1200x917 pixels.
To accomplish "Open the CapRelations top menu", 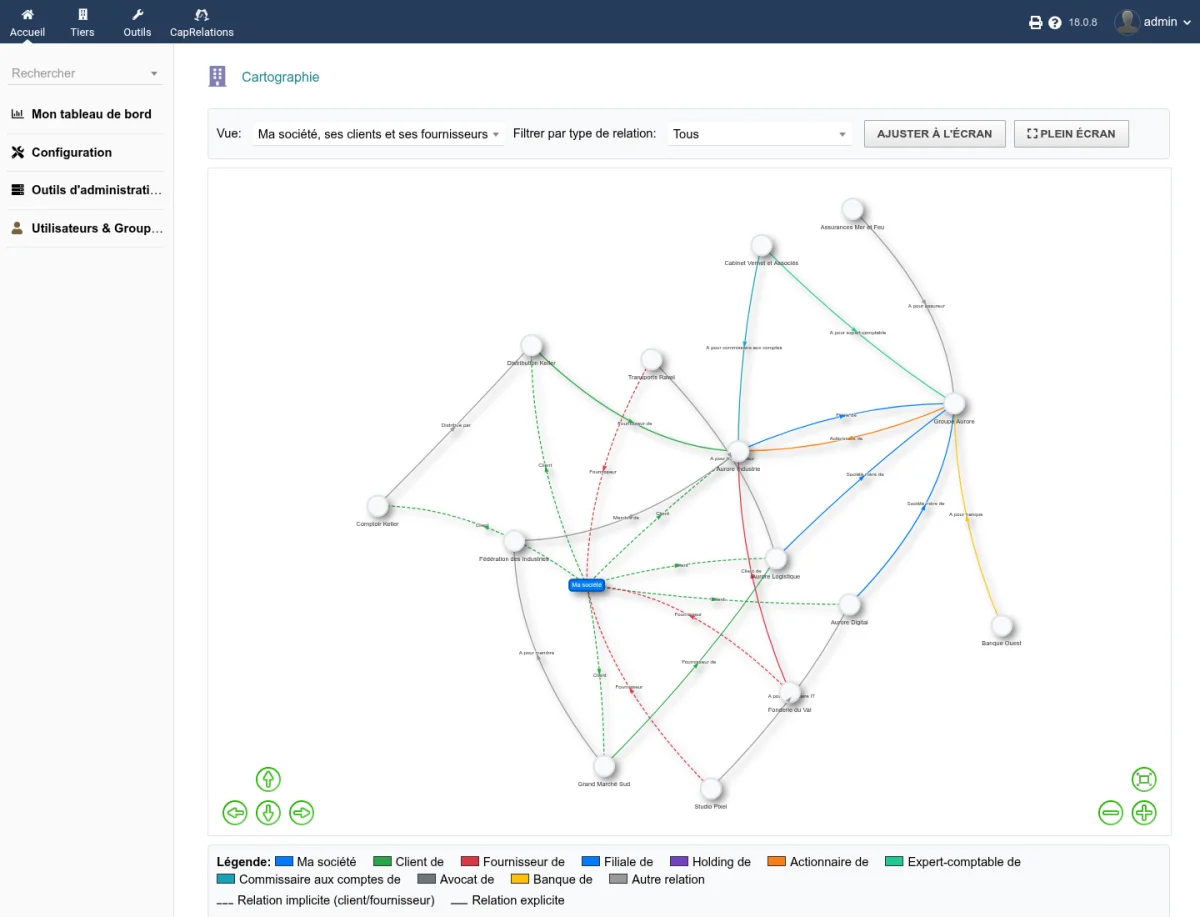I will coord(202,22).
